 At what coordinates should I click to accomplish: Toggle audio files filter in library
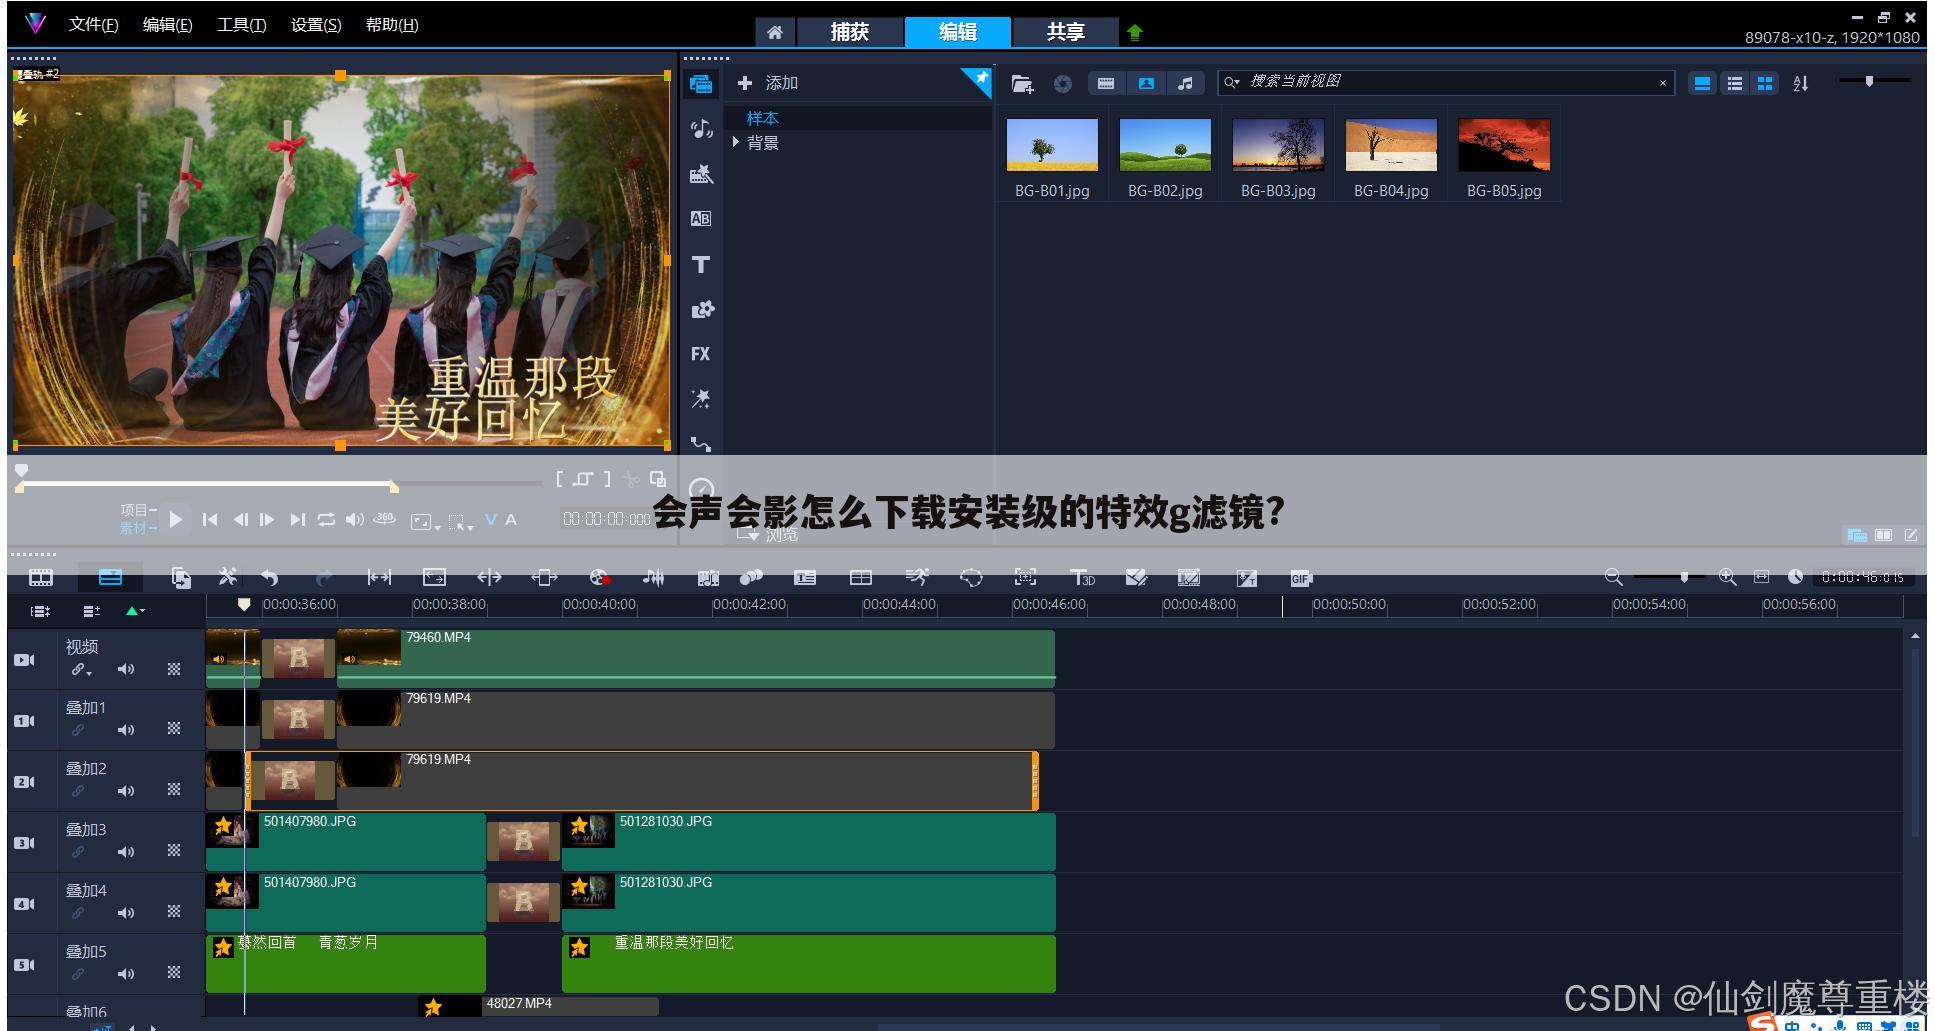(1185, 84)
